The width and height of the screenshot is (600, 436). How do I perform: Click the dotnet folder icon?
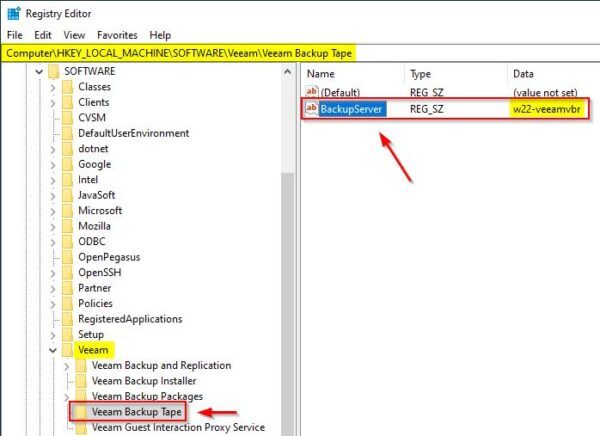tap(67, 149)
